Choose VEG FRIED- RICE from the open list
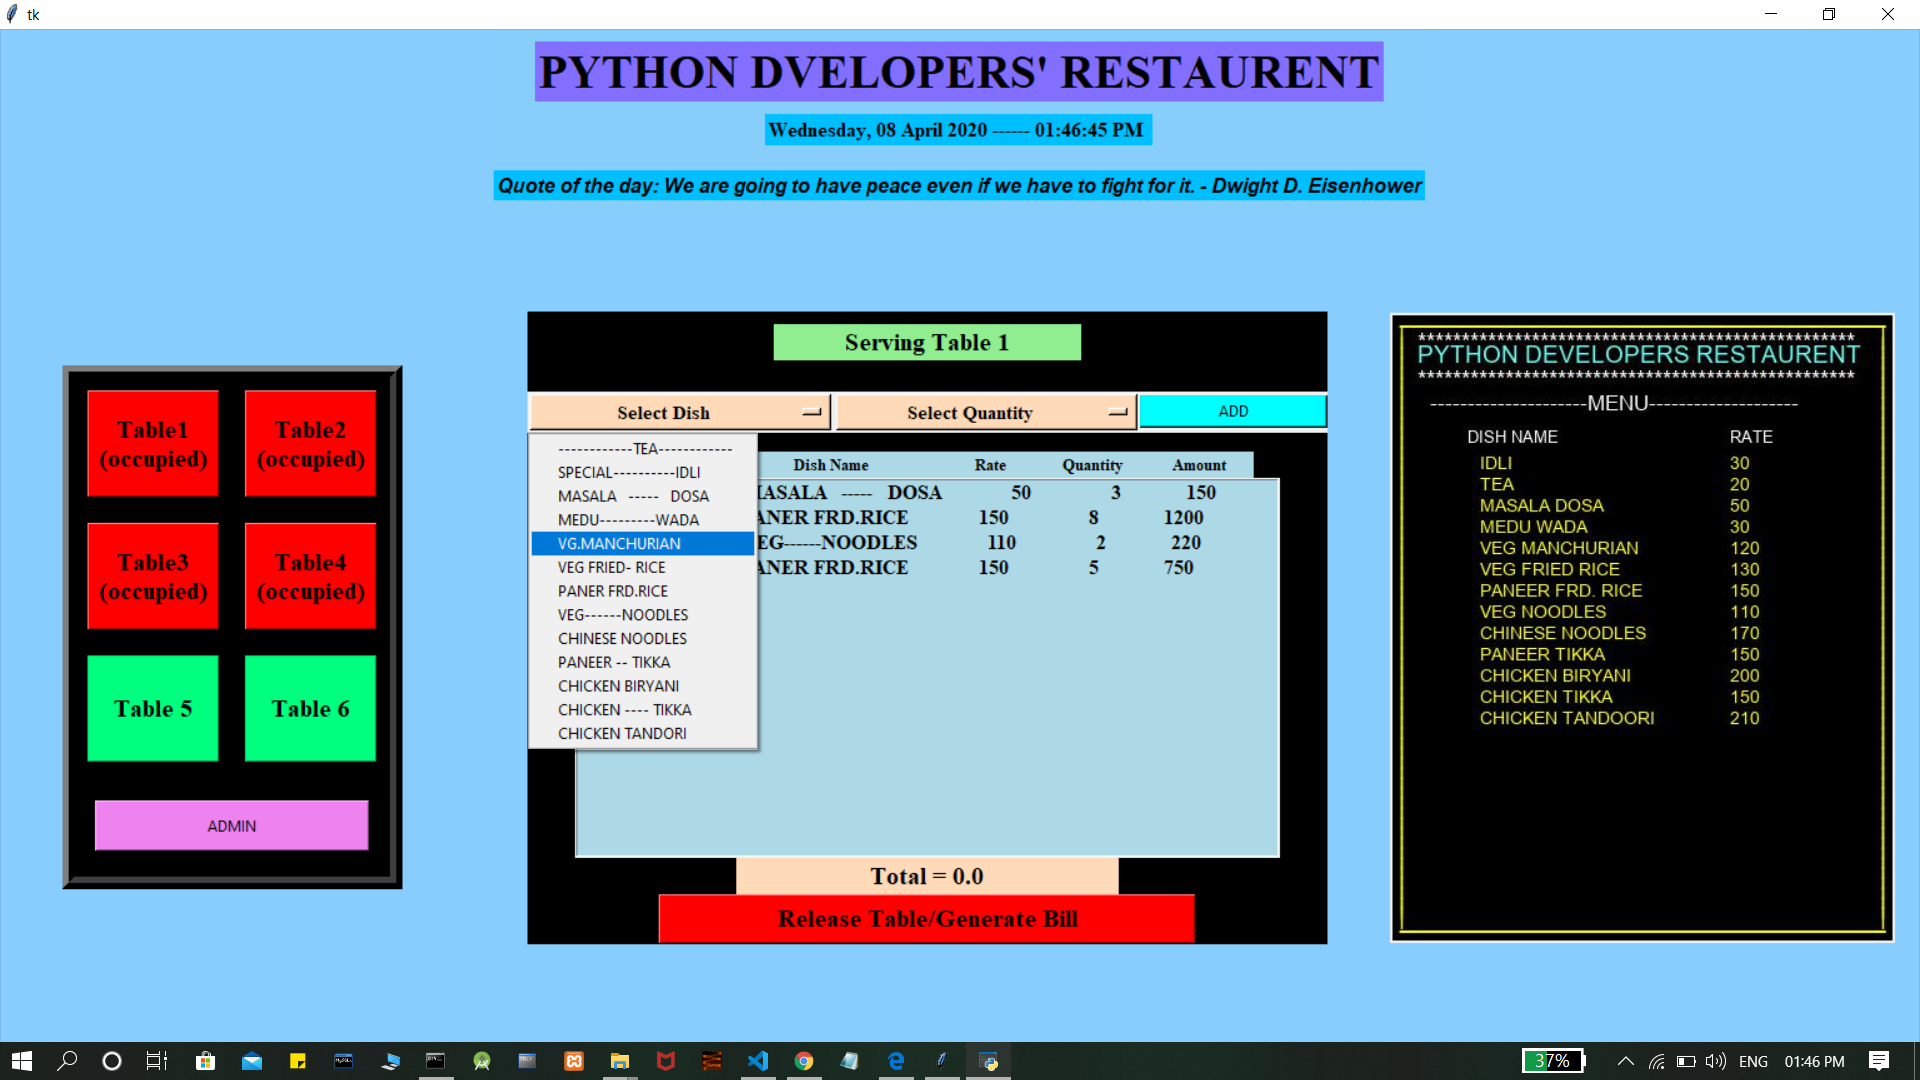 click(611, 566)
